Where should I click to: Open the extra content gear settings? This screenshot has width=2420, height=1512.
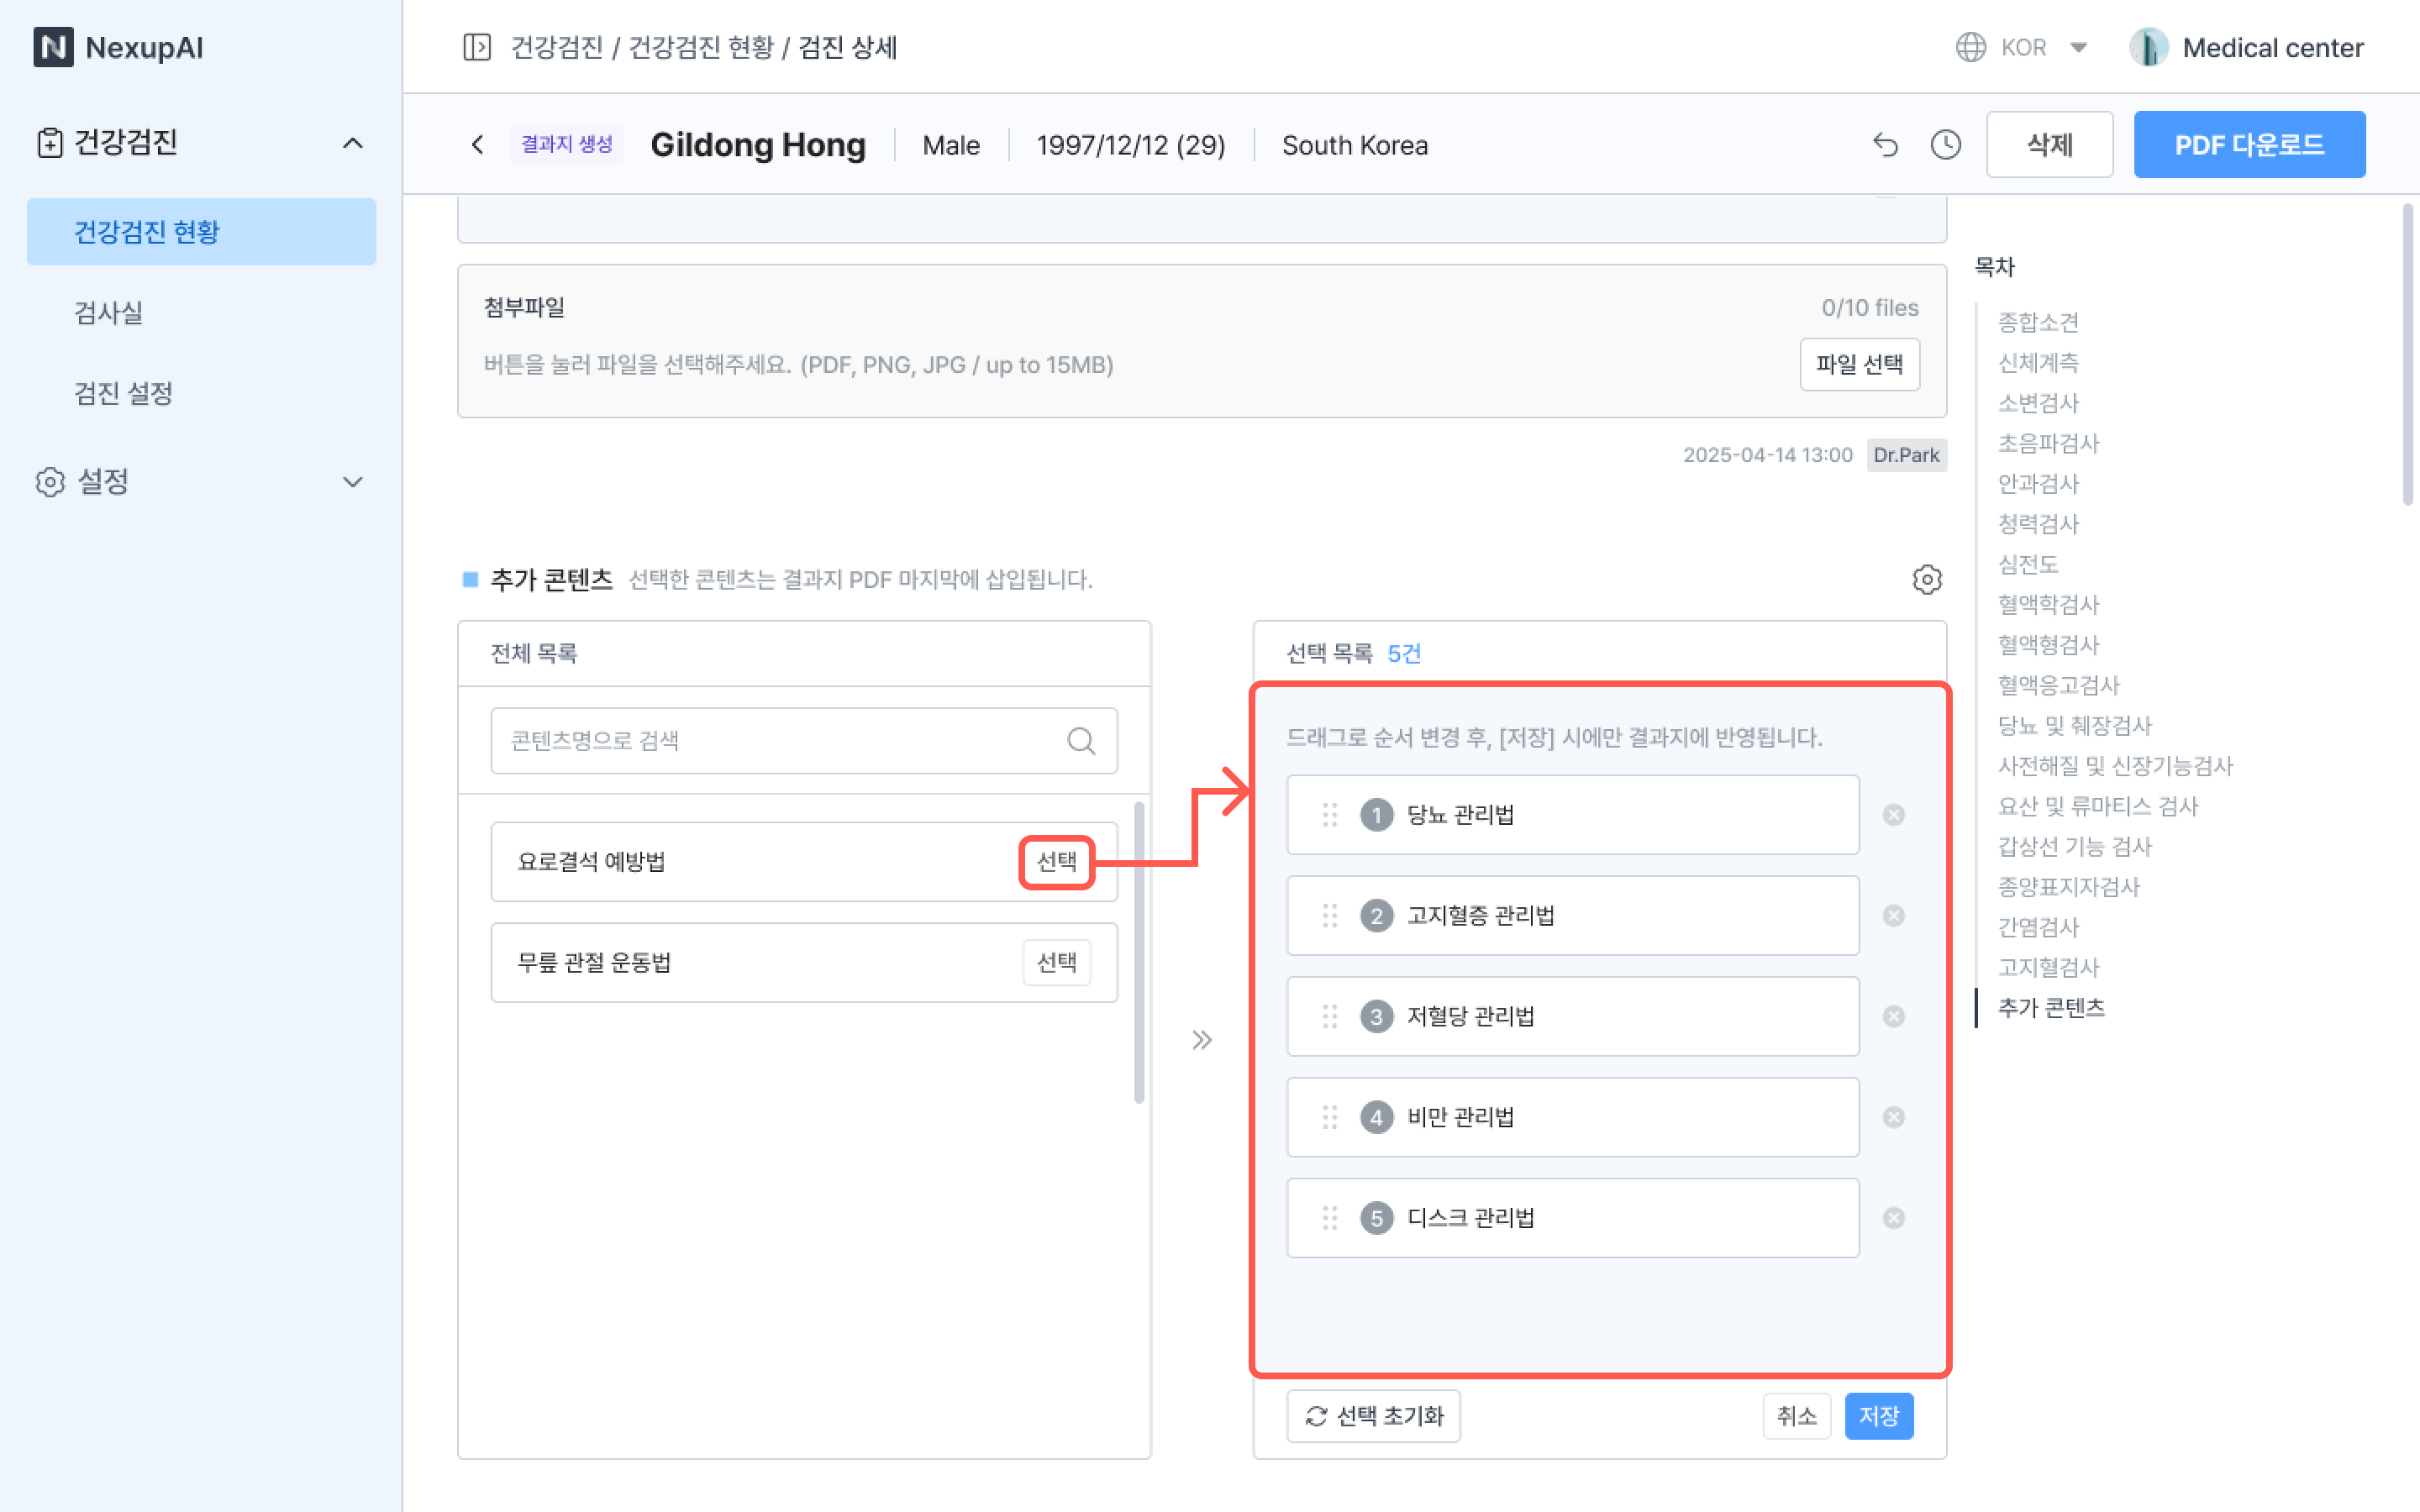1927,579
